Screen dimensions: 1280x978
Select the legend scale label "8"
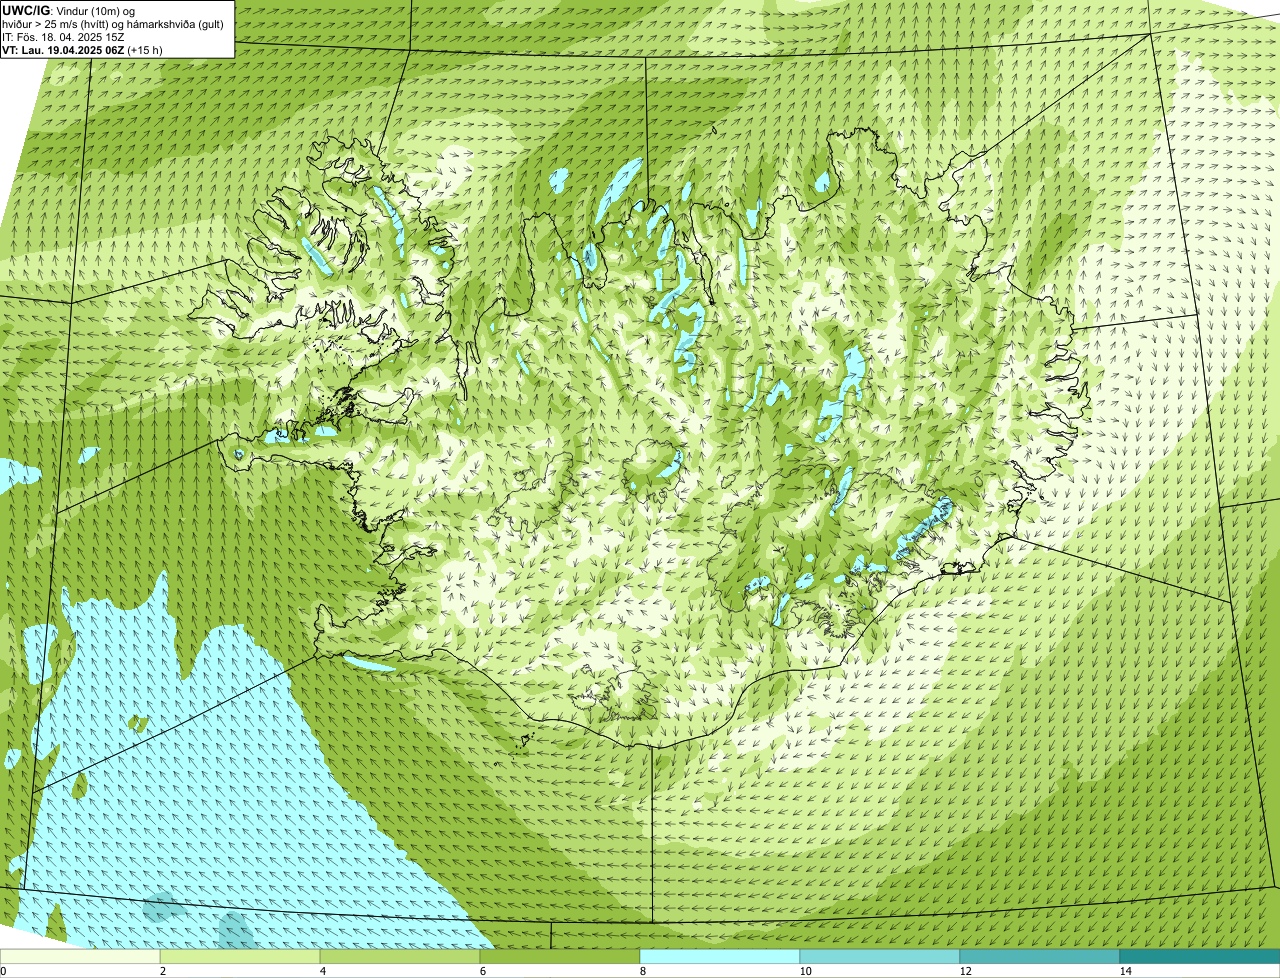[642, 971]
